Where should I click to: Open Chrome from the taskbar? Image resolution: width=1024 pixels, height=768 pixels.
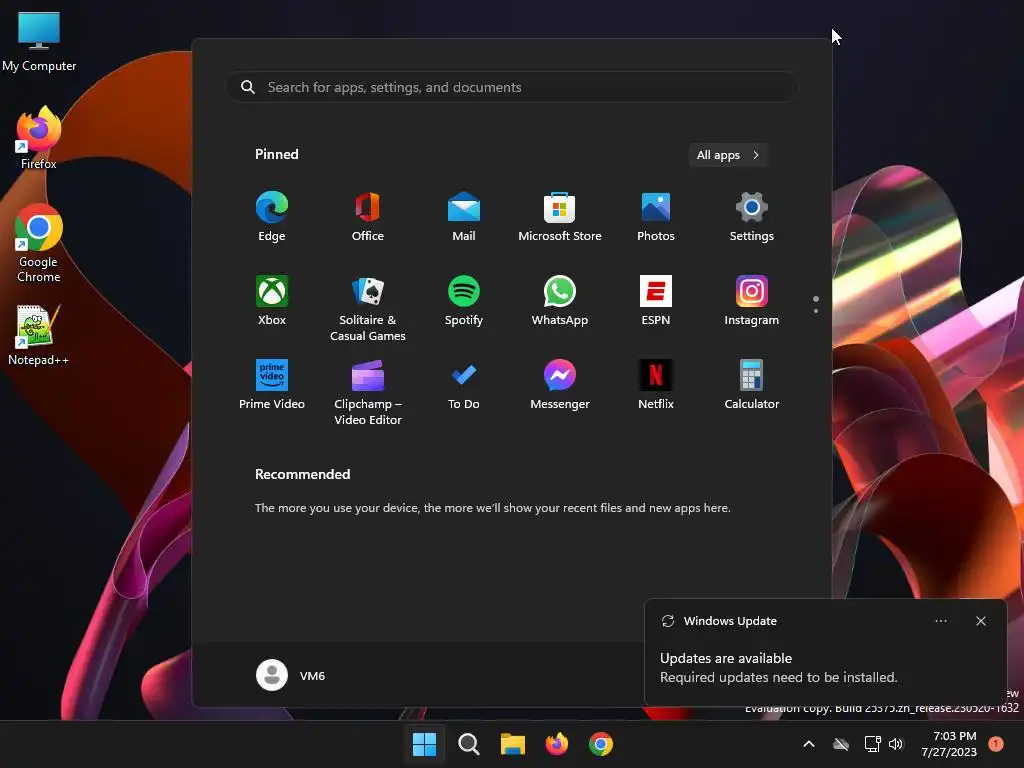(x=601, y=744)
